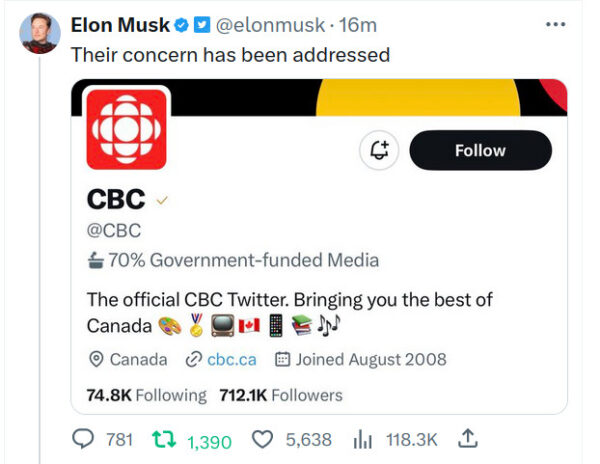Click the CBC red logo picture

point(127,129)
